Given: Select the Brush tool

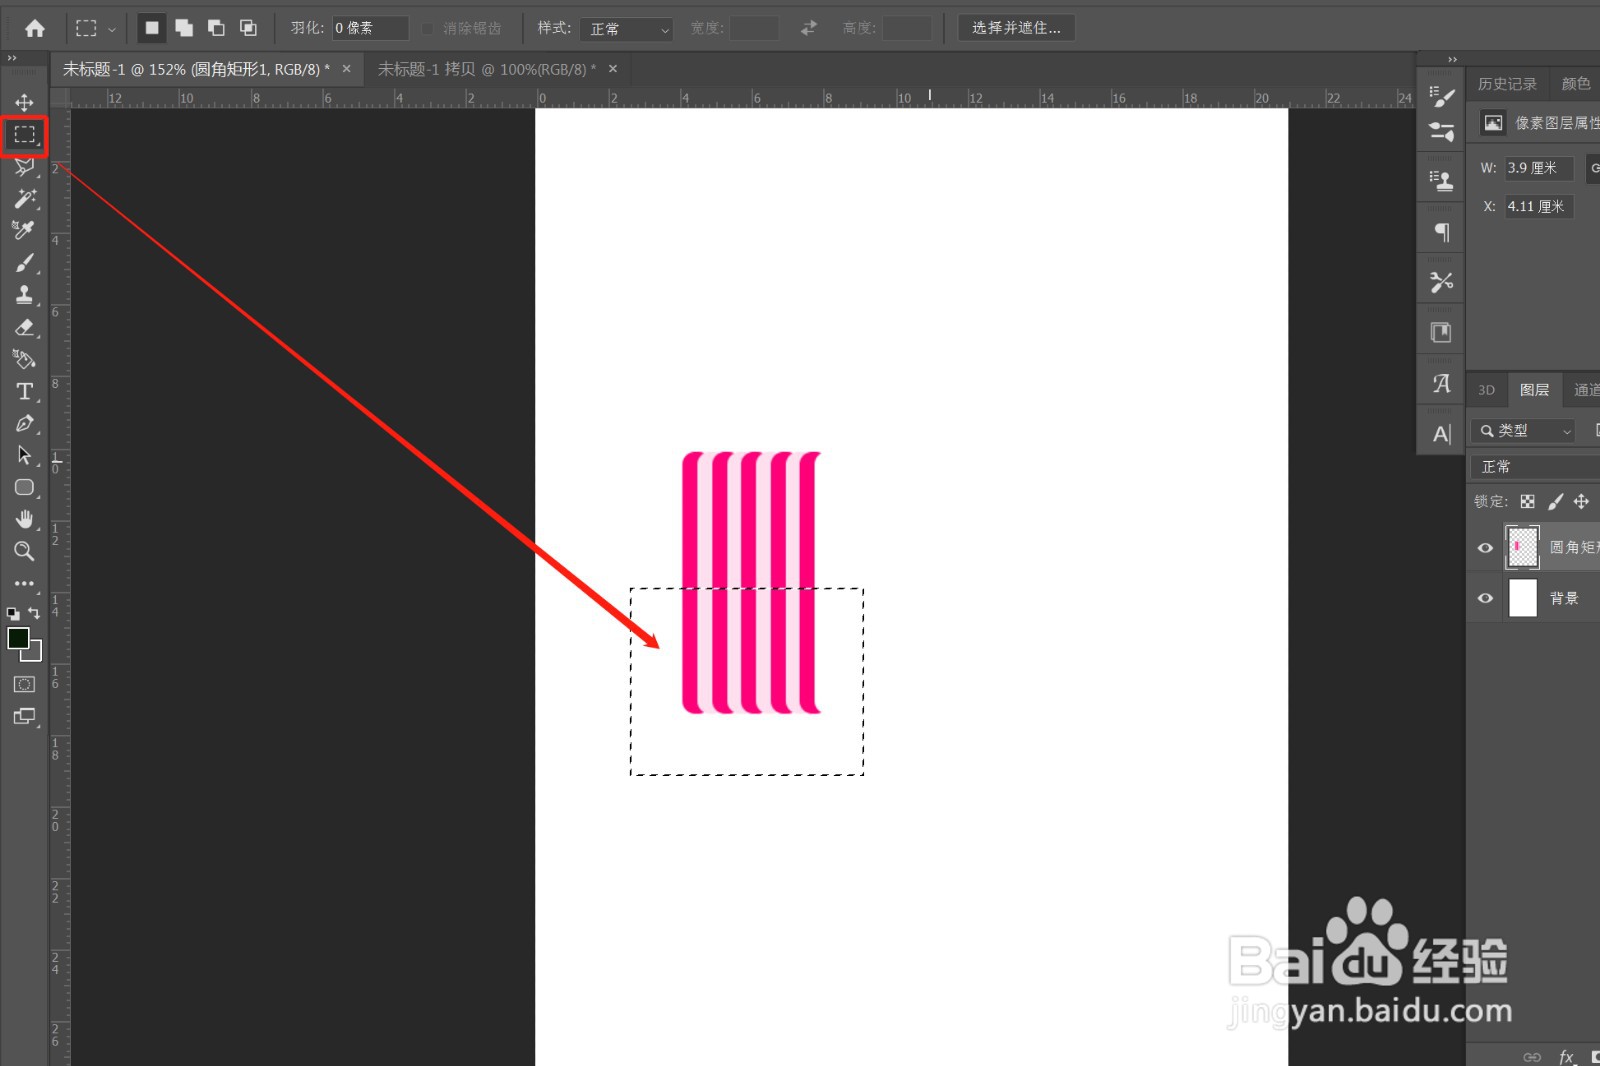Looking at the screenshot, I should click(x=24, y=263).
